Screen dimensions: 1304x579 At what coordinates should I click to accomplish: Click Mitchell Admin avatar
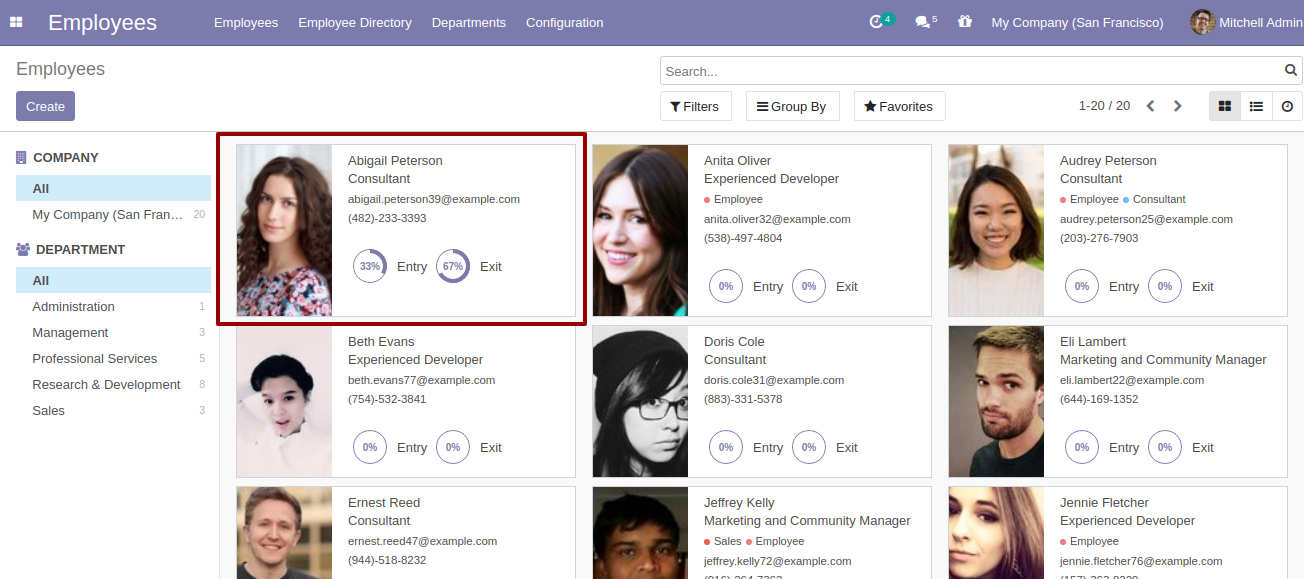point(1203,22)
